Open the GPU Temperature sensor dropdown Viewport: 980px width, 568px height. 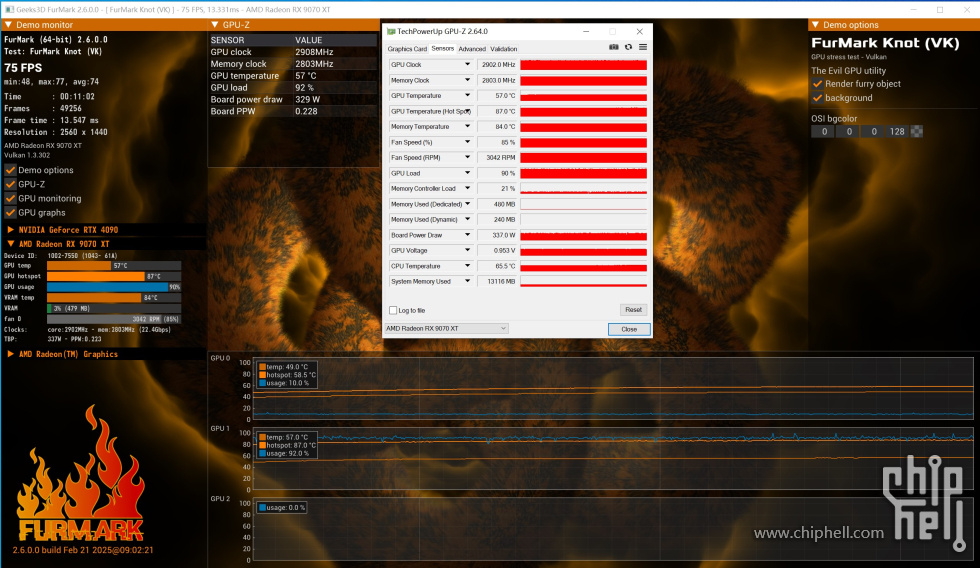pos(467,96)
